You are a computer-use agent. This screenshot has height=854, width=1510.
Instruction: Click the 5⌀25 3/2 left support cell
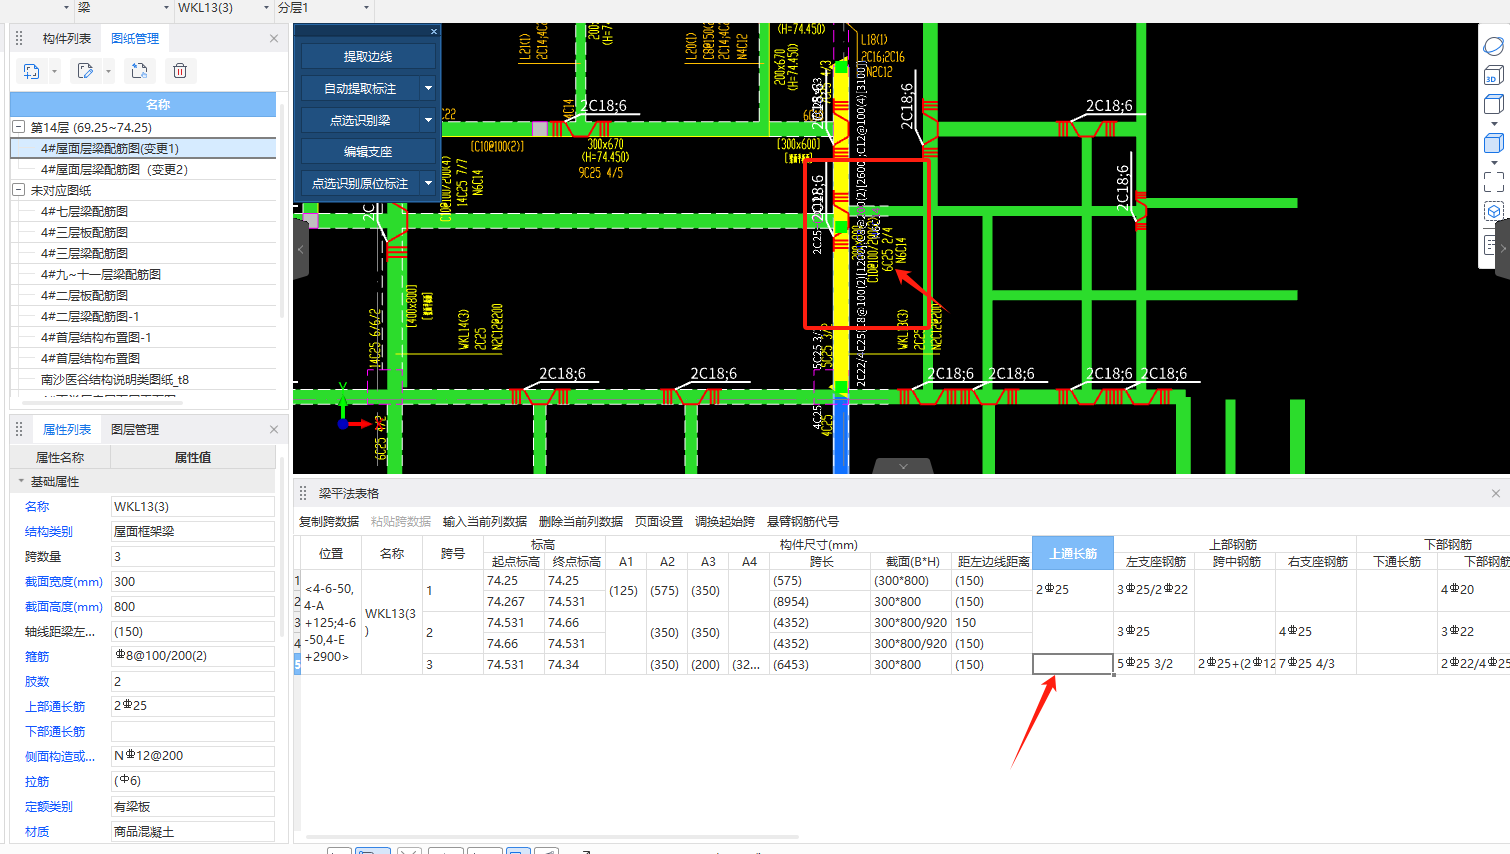click(1154, 664)
